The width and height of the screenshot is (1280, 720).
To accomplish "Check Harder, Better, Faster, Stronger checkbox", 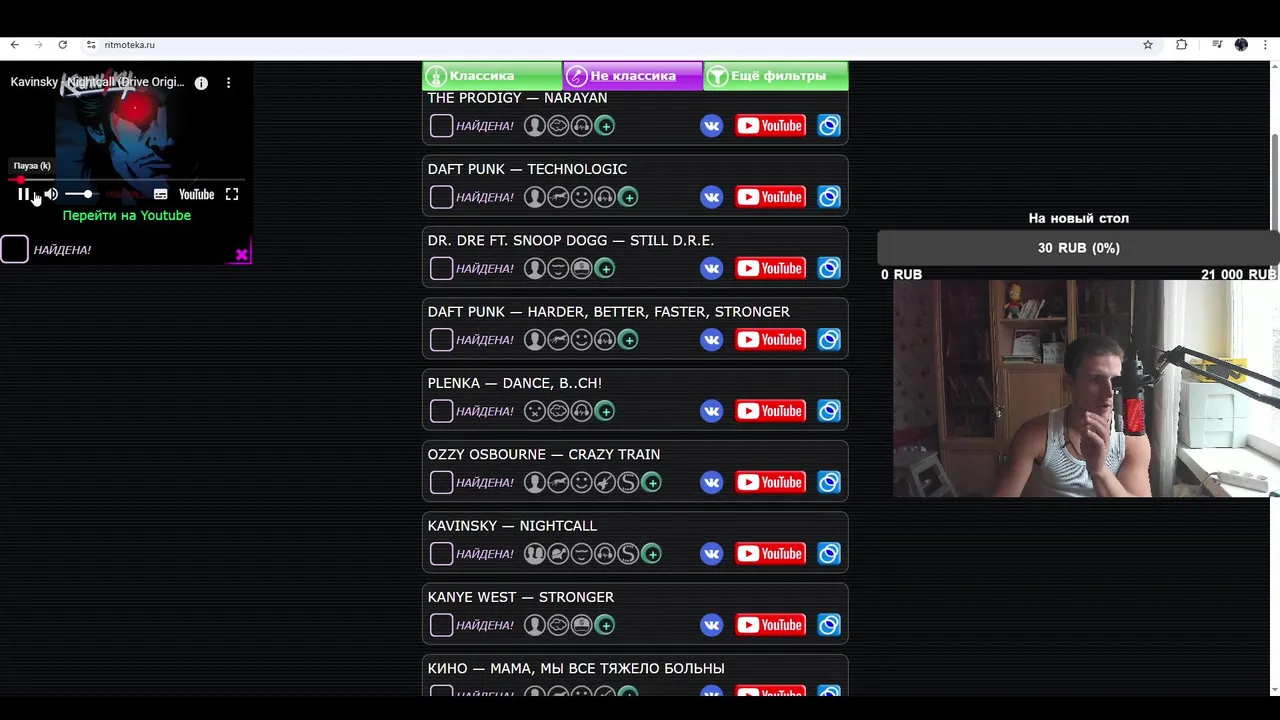I will [x=441, y=340].
